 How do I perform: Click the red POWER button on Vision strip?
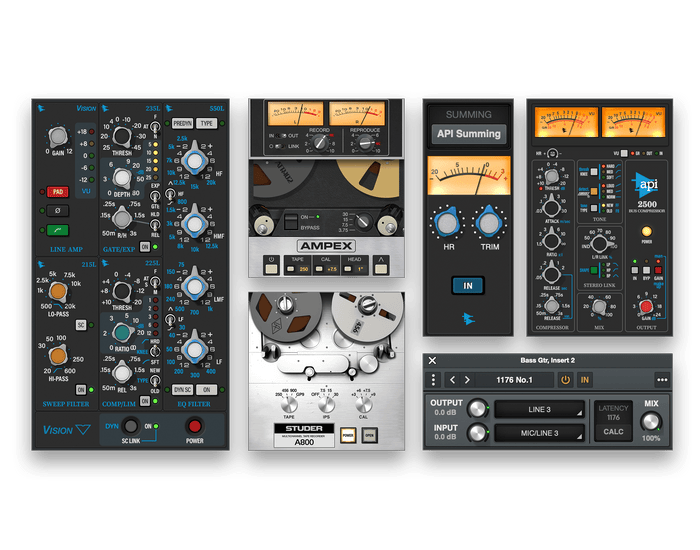coord(195,426)
